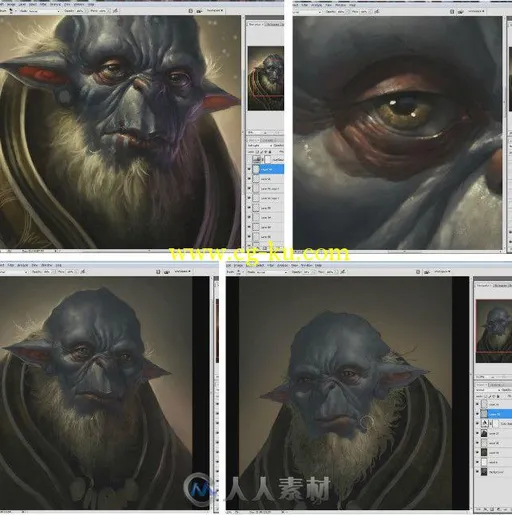The height and width of the screenshot is (515, 512).
Task: Switch to Navigator tab in top-left window
Action: click(255, 24)
